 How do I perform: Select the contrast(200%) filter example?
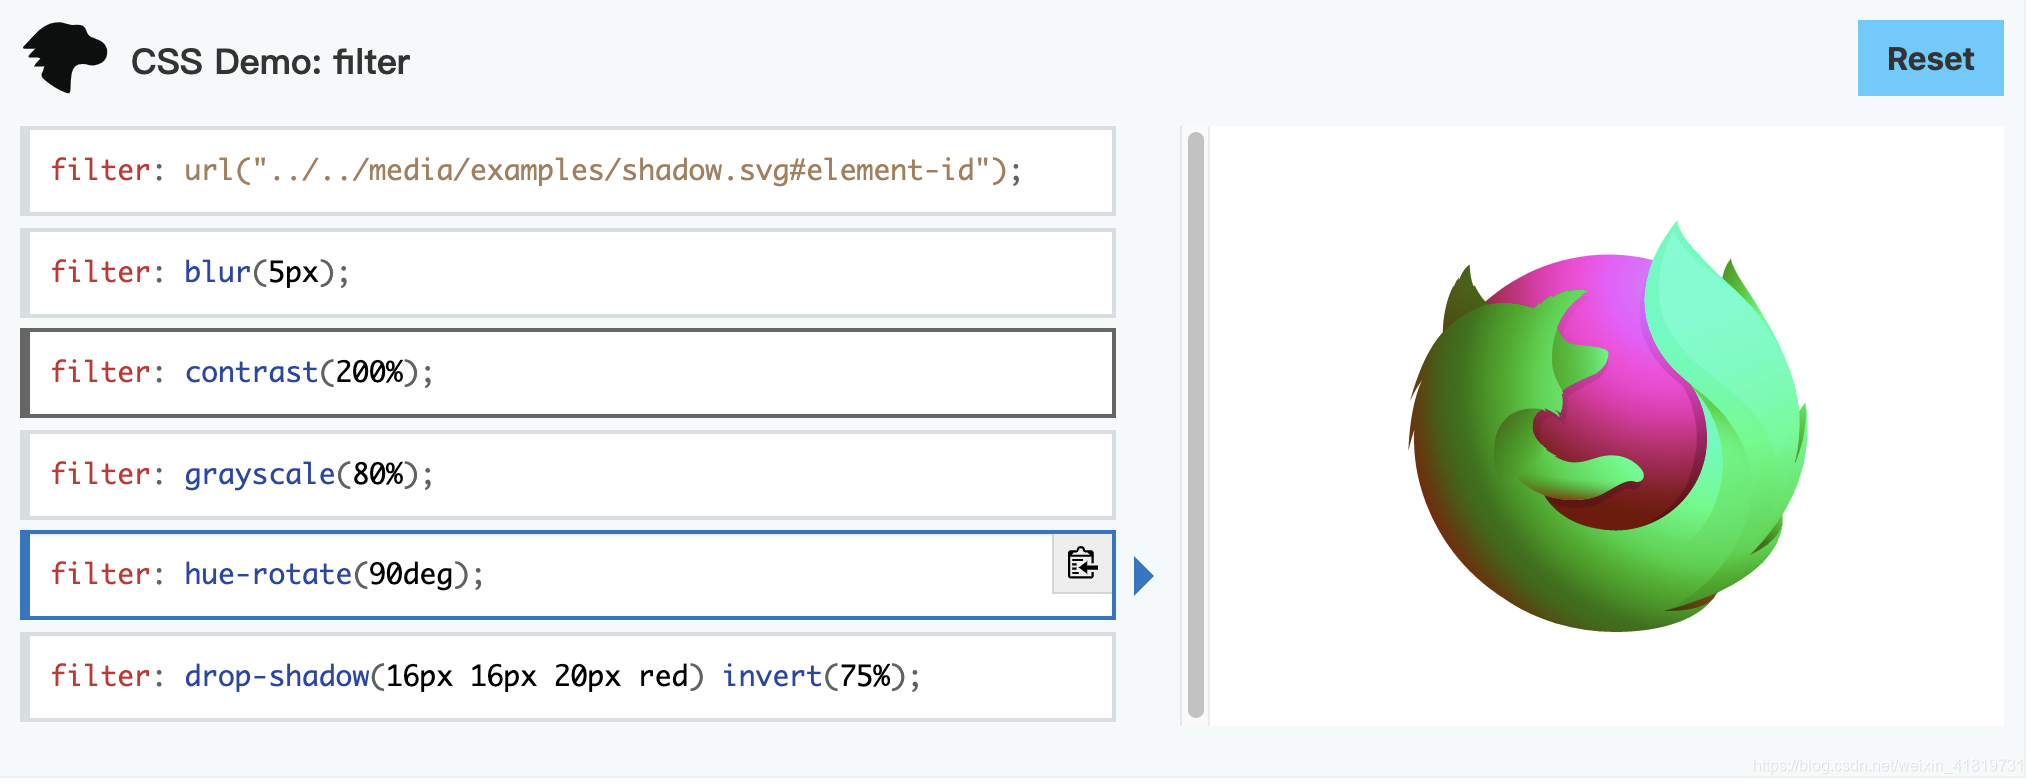click(569, 374)
